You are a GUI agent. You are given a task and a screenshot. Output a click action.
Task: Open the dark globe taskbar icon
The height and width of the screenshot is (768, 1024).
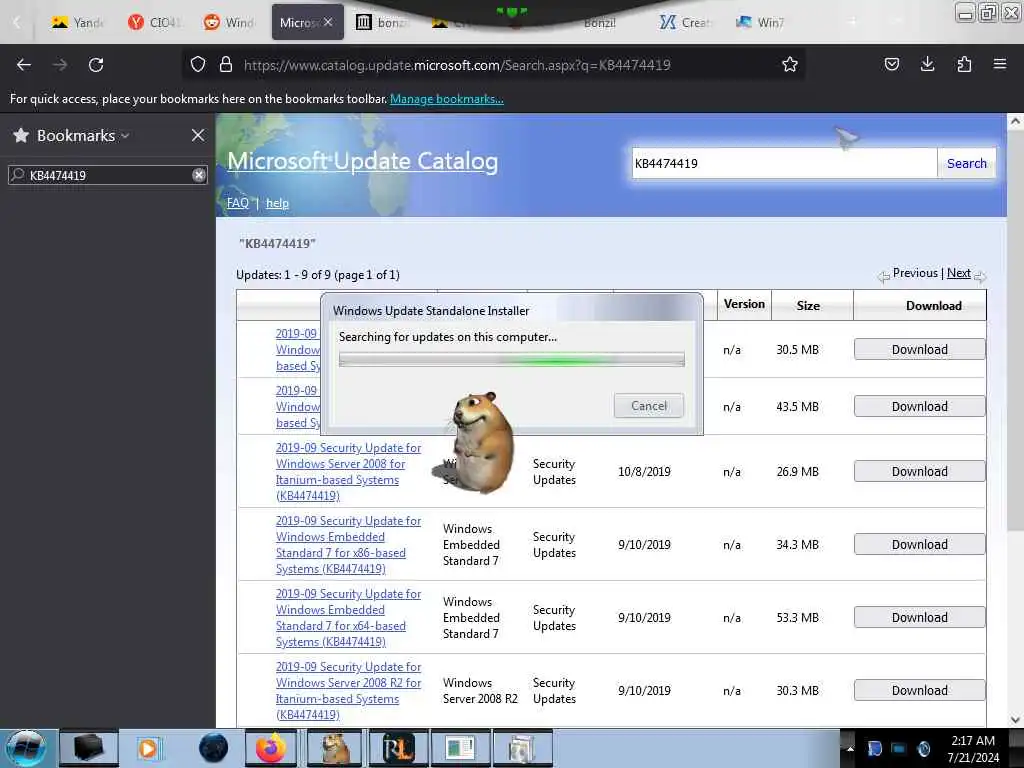point(213,748)
